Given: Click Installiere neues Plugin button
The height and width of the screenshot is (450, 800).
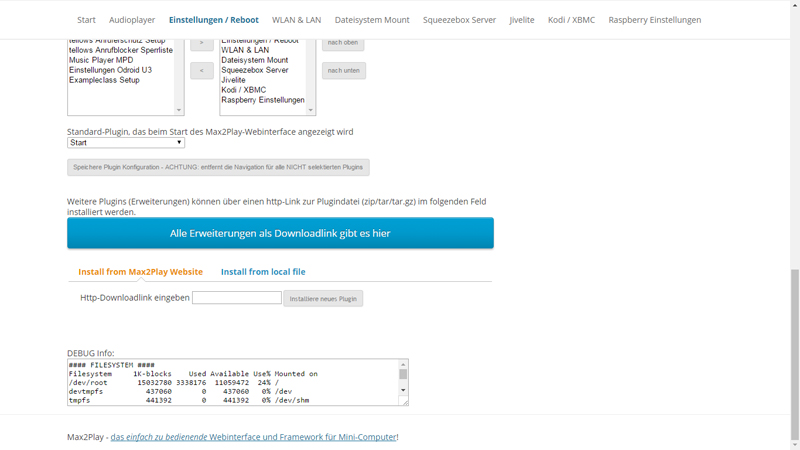Looking at the screenshot, I should (x=323, y=299).
